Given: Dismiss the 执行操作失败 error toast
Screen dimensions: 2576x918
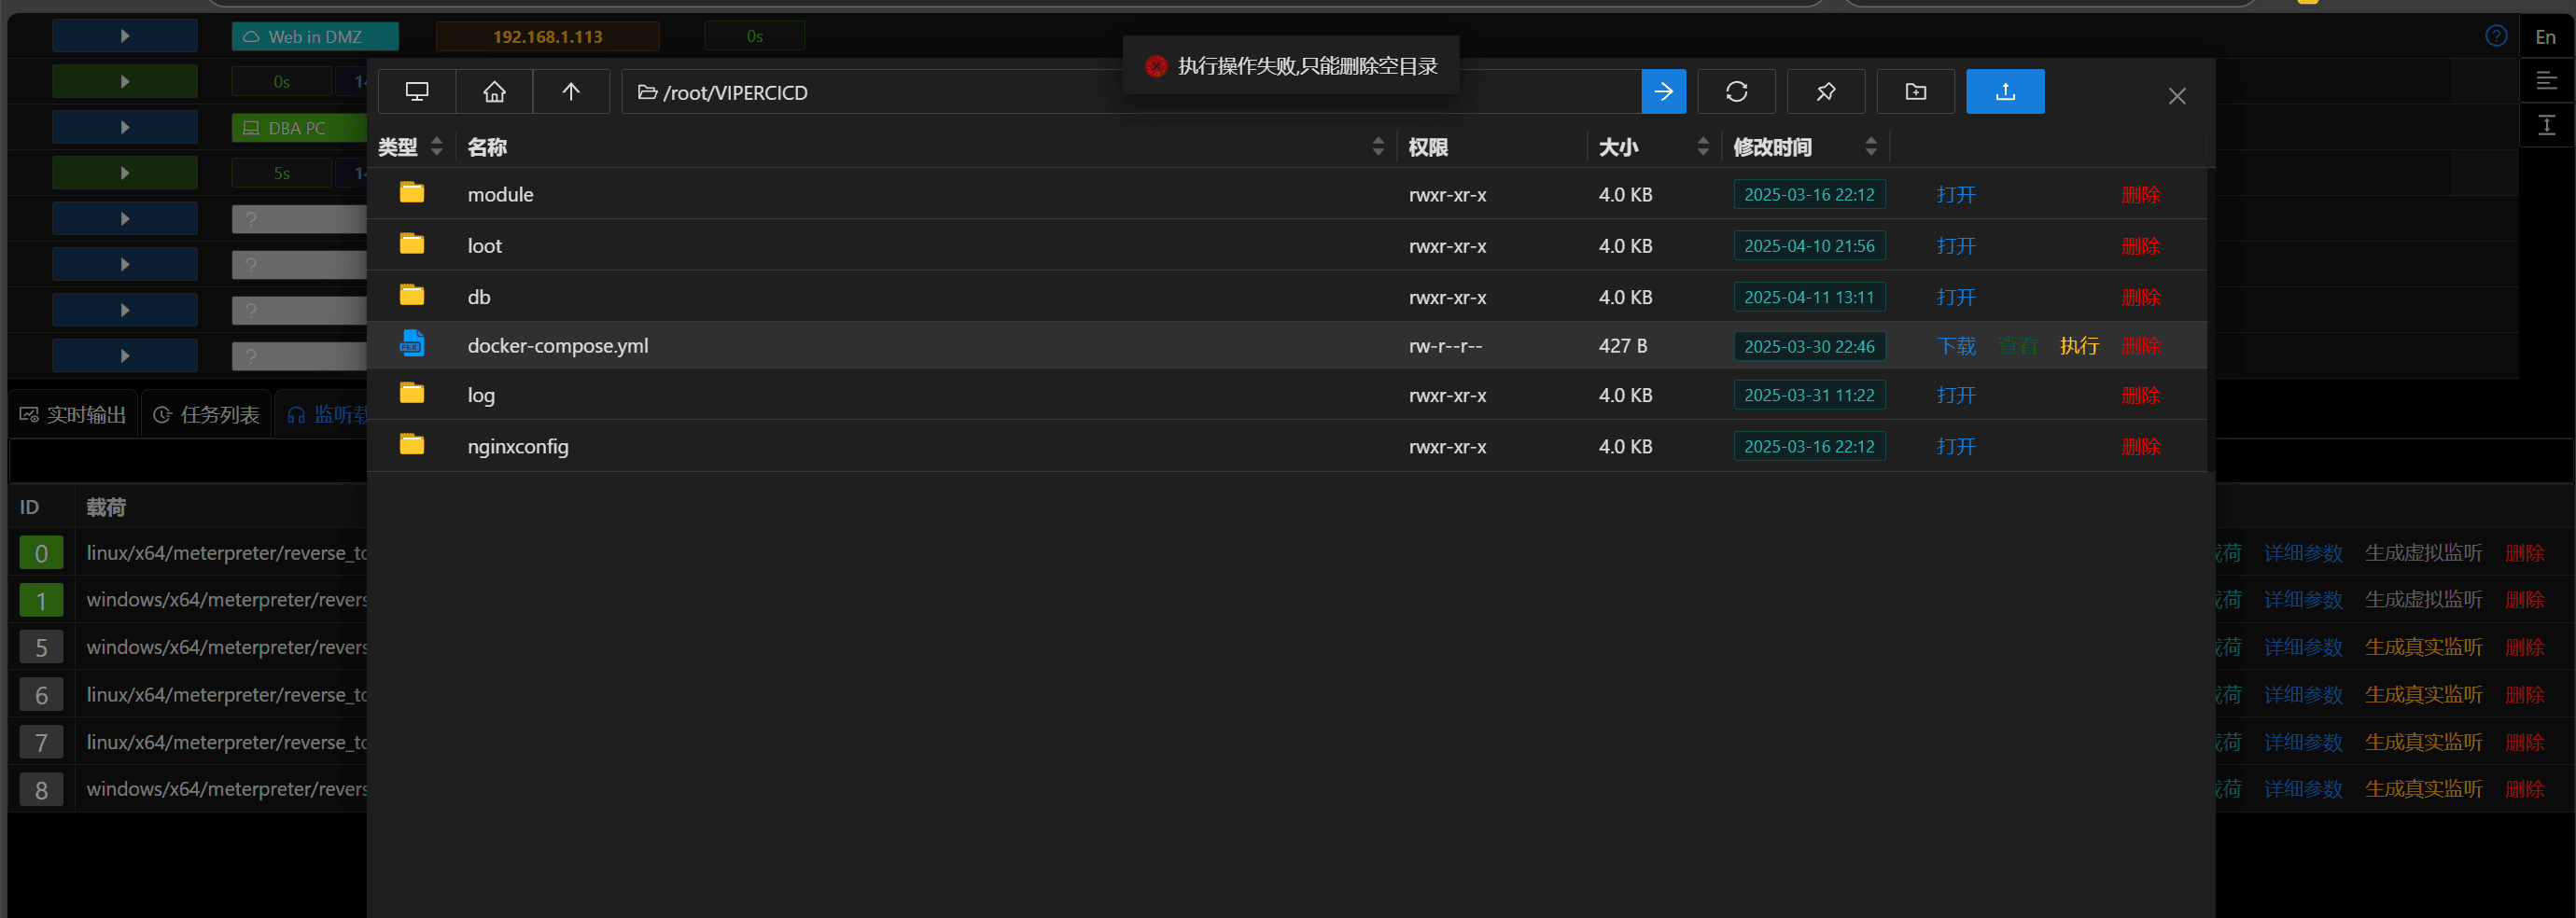Looking at the screenshot, I should tap(1290, 66).
